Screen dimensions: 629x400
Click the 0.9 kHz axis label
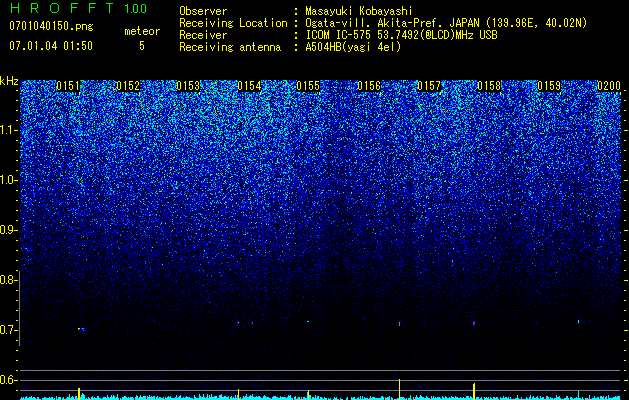click(8, 230)
